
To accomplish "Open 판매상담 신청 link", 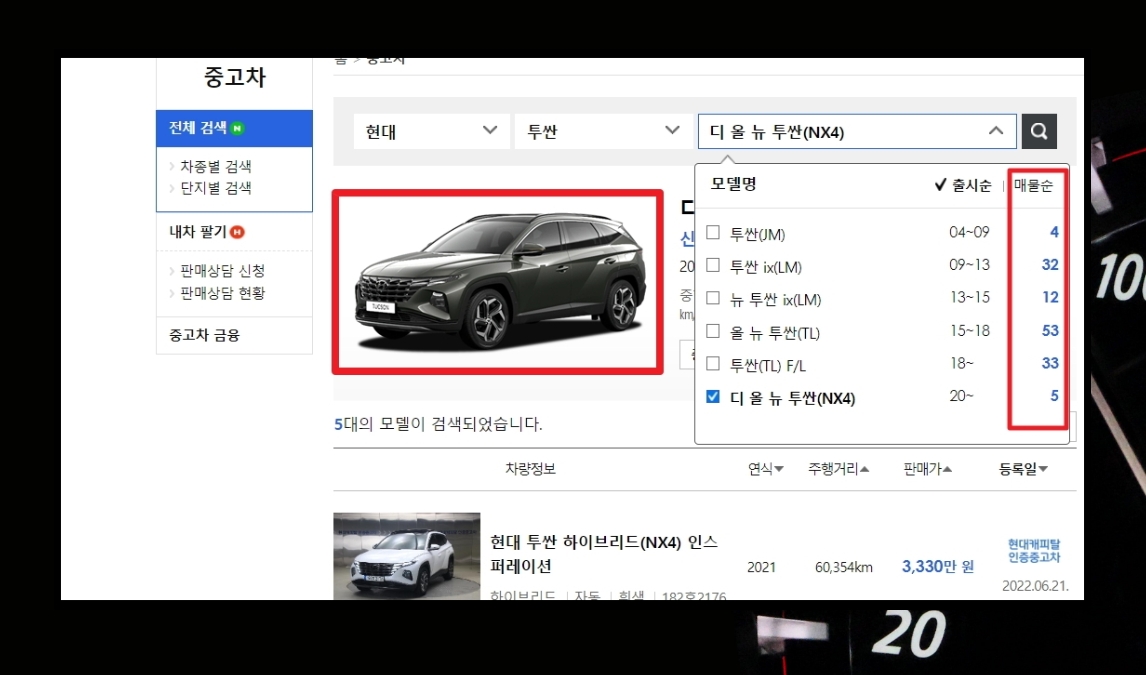I will click(222, 271).
